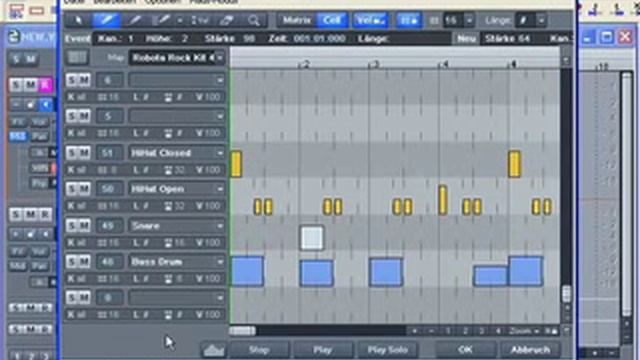Screen dimensions: 640x360
Task: Click the eraser icon left of Stop
Action: click(x=214, y=350)
